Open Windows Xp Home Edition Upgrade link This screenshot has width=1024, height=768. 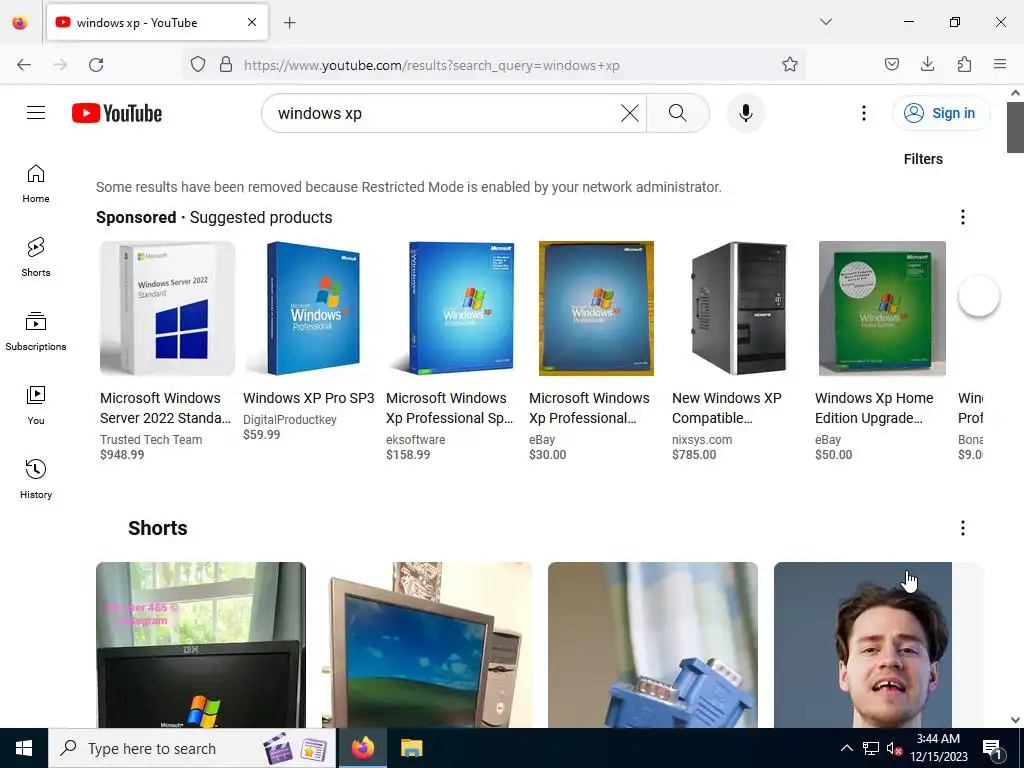click(874, 408)
